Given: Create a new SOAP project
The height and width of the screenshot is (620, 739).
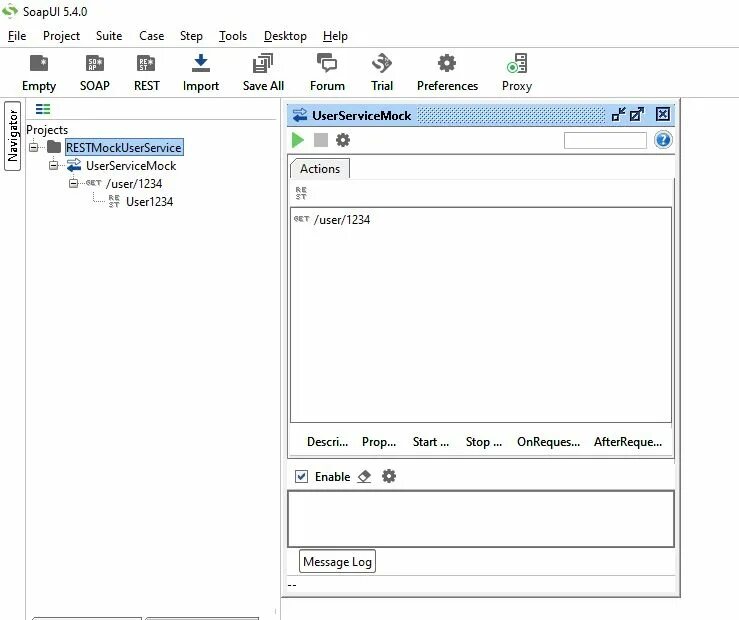Looking at the screenshot, I should [x=95, y=72].
